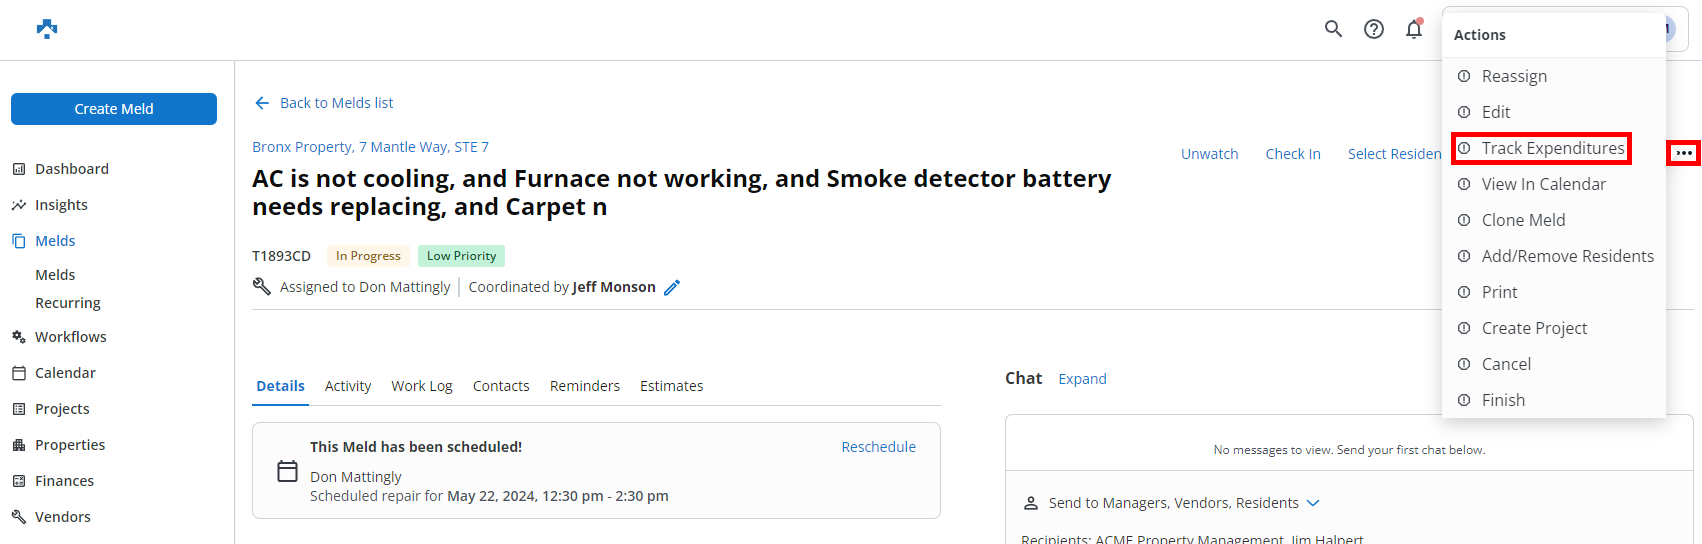1702x544 pixels.
Task: Open the help question mark icon
Action: click(1374, 29)
